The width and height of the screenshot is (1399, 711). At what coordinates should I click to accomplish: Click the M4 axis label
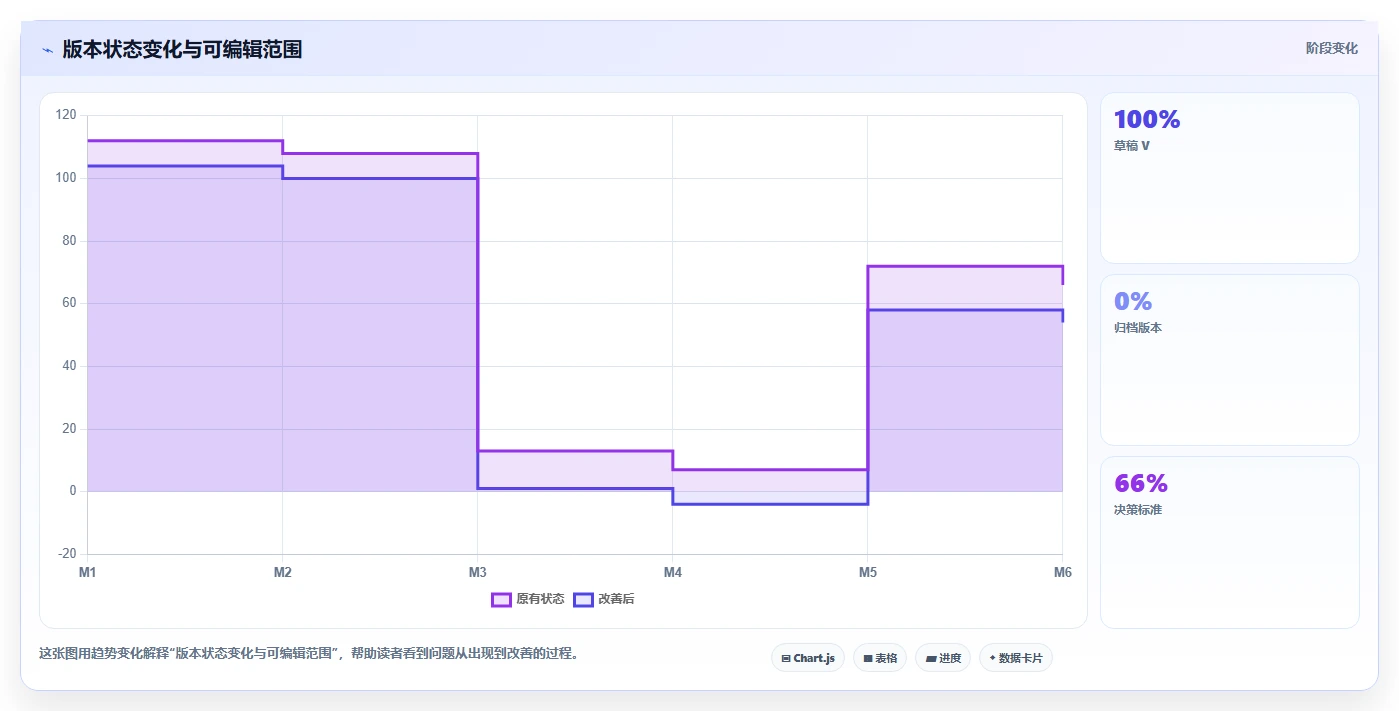672,572
